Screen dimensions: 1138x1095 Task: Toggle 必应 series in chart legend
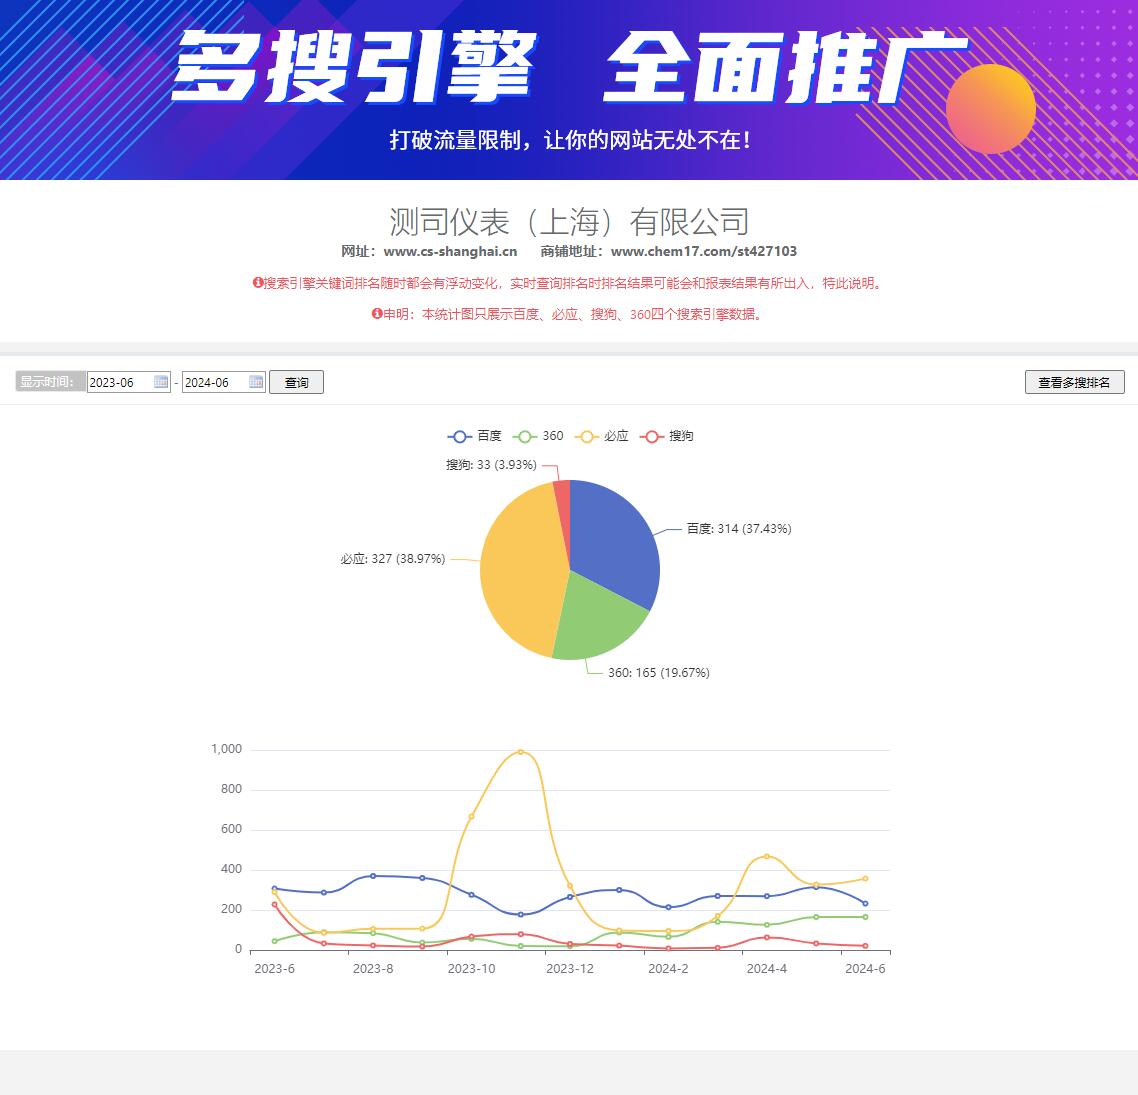[602, 436]
